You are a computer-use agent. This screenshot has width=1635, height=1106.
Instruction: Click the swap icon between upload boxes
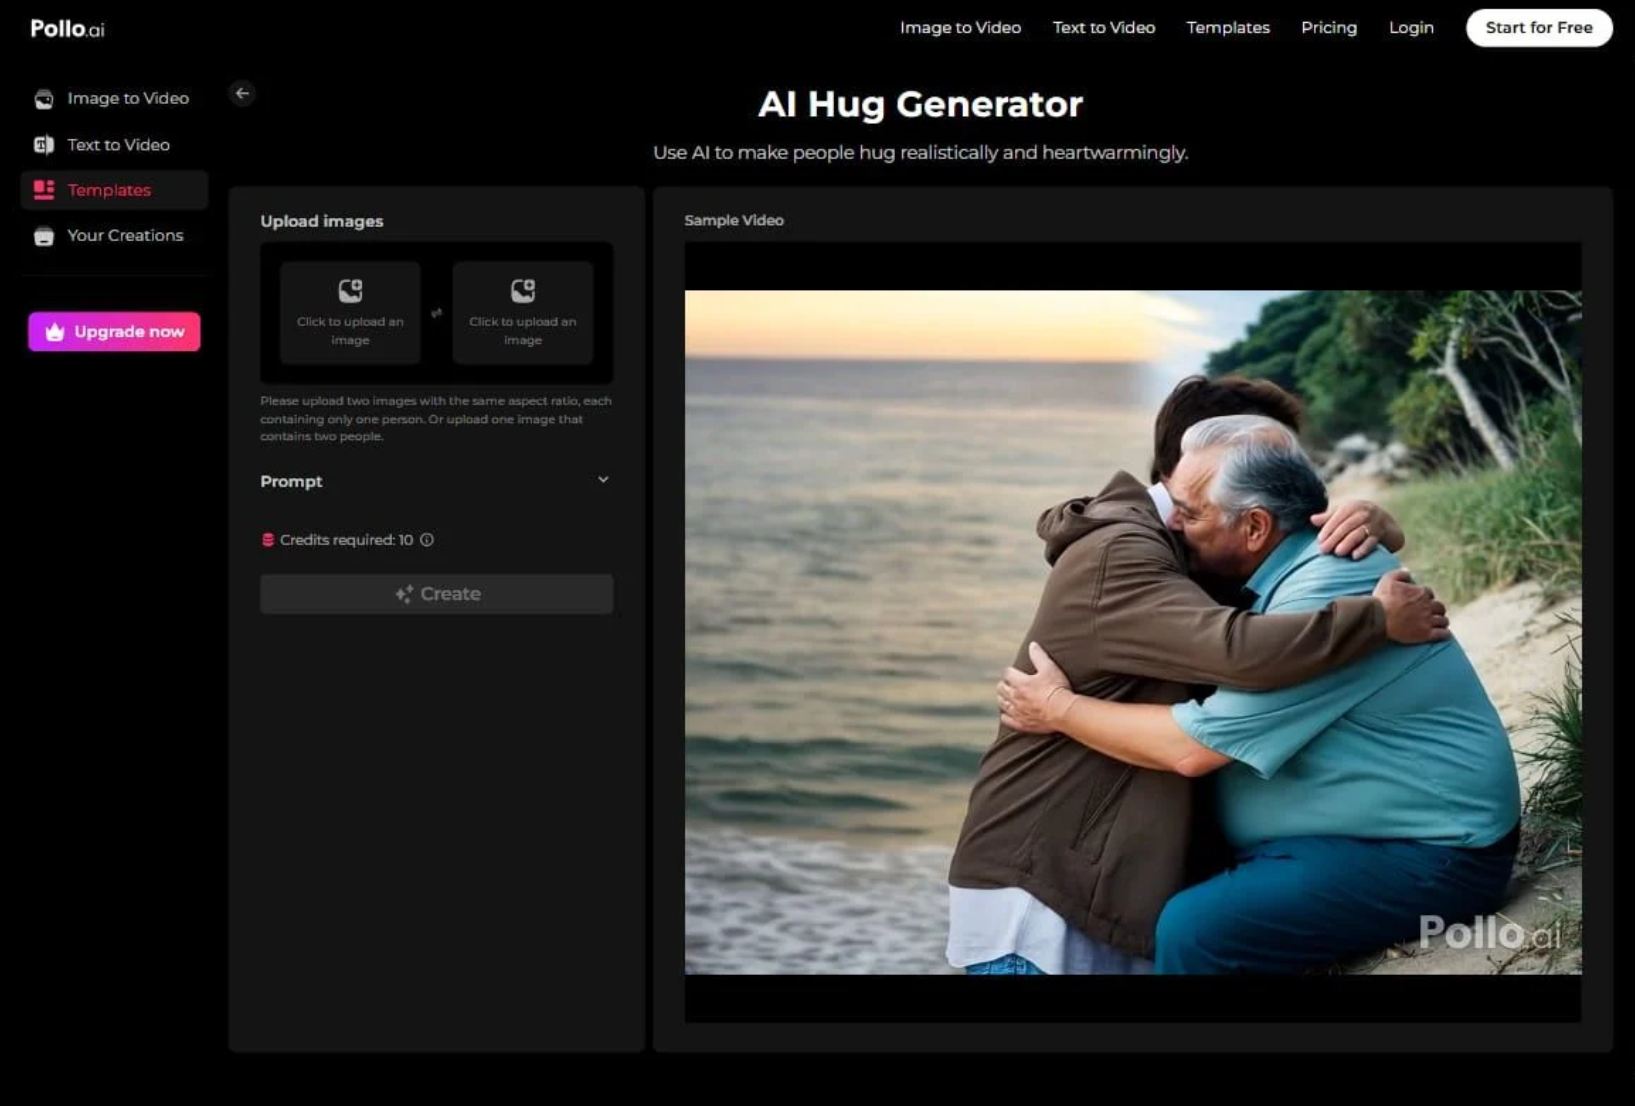click(436, 313)
